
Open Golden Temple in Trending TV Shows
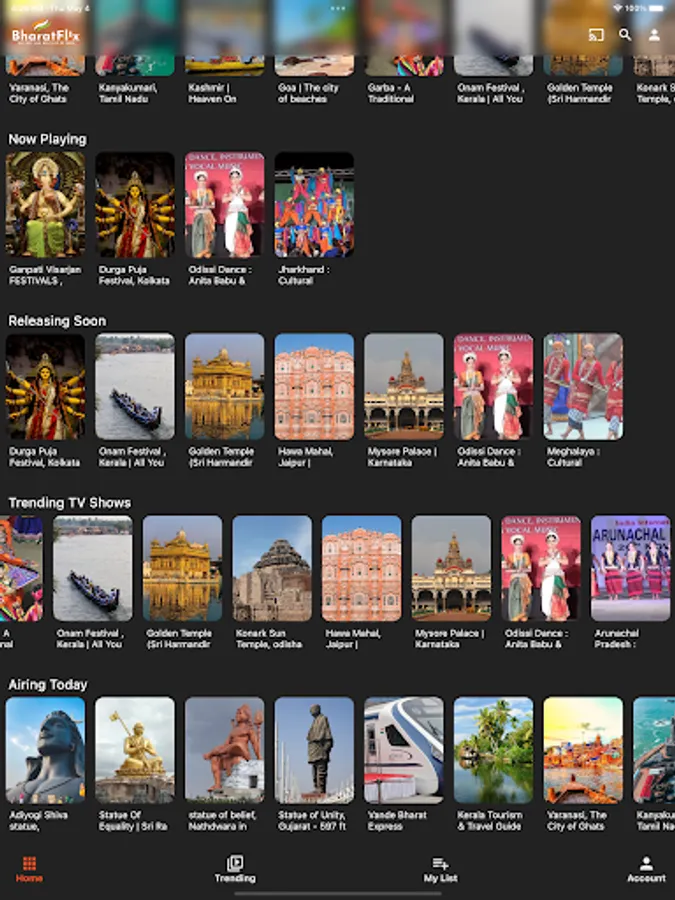[x=182, y=568]
